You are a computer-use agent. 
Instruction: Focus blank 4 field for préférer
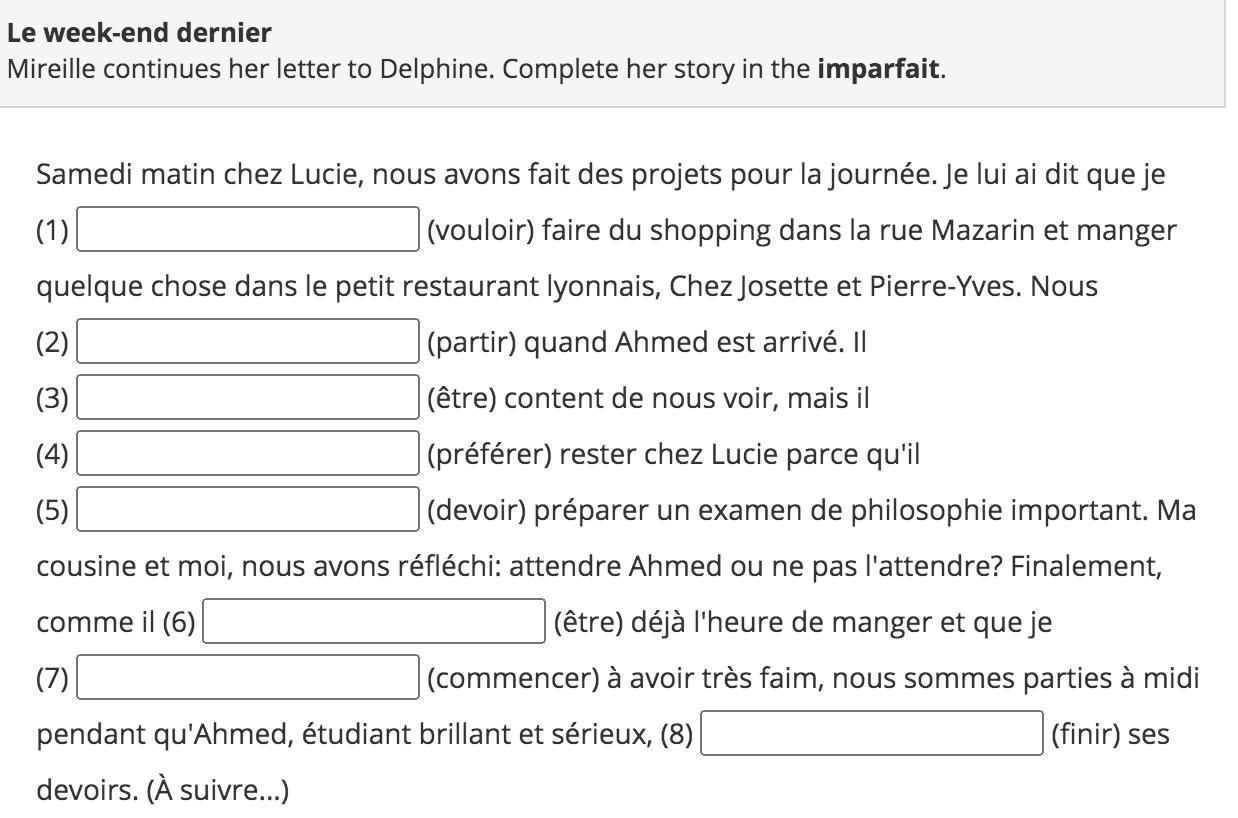(x=248, y=453)
